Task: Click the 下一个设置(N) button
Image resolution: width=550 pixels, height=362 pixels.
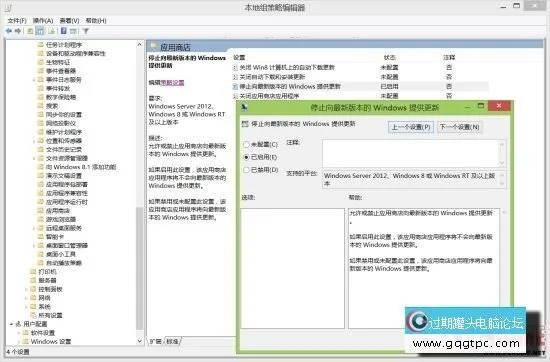Action: click(x=460, y=127)
